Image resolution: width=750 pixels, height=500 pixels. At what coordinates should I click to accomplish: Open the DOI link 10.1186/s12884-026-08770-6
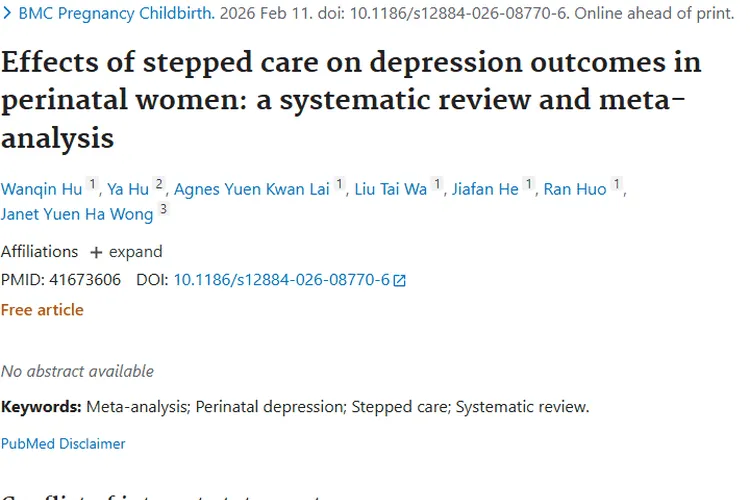pos(281,280)
